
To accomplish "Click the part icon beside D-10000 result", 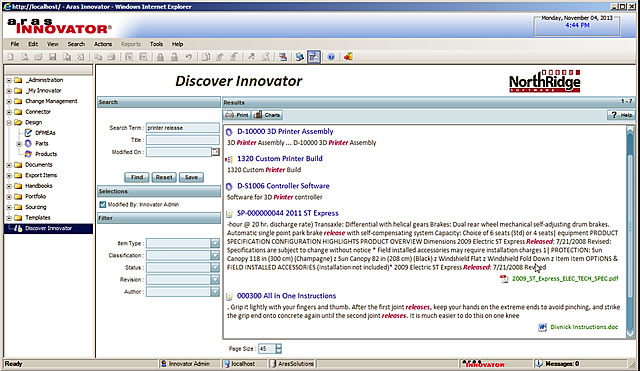I will [x=229, y=132].
